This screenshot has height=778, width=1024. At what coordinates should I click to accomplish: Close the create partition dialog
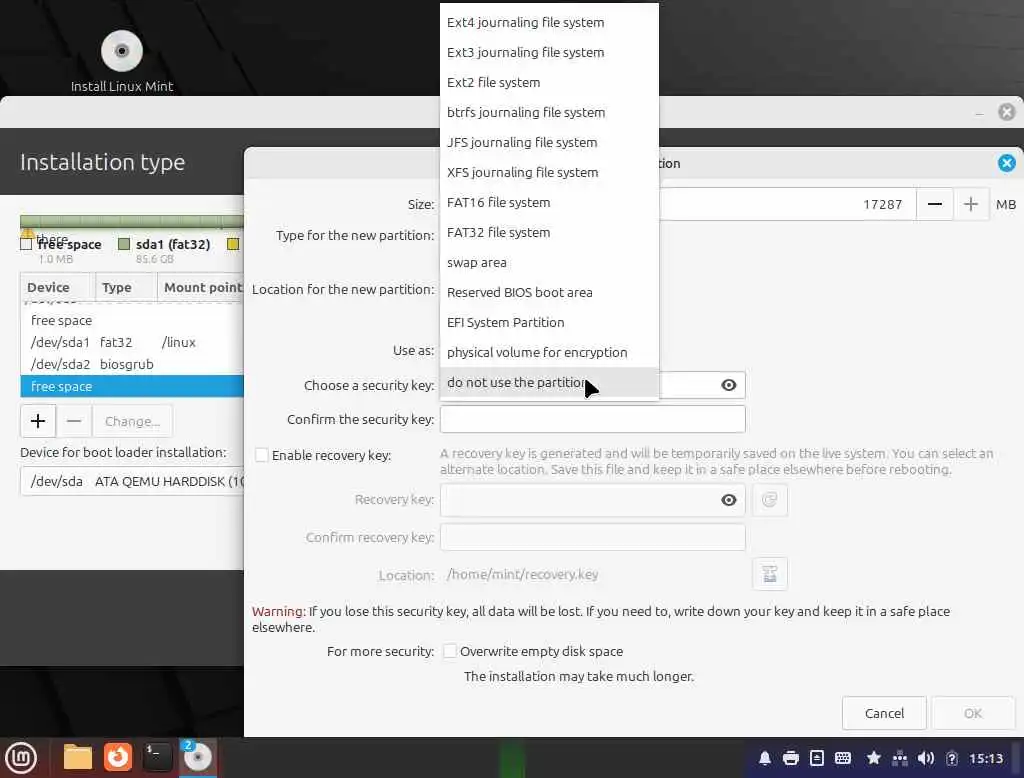[1006, 163]
